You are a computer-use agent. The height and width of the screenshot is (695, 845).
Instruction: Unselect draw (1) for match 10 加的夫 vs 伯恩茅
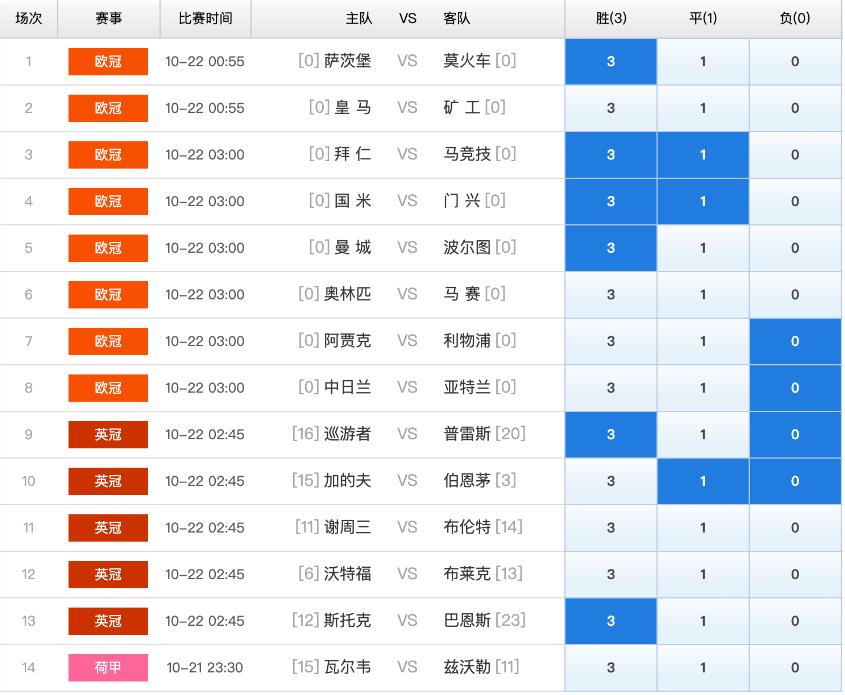pos(703,481)
